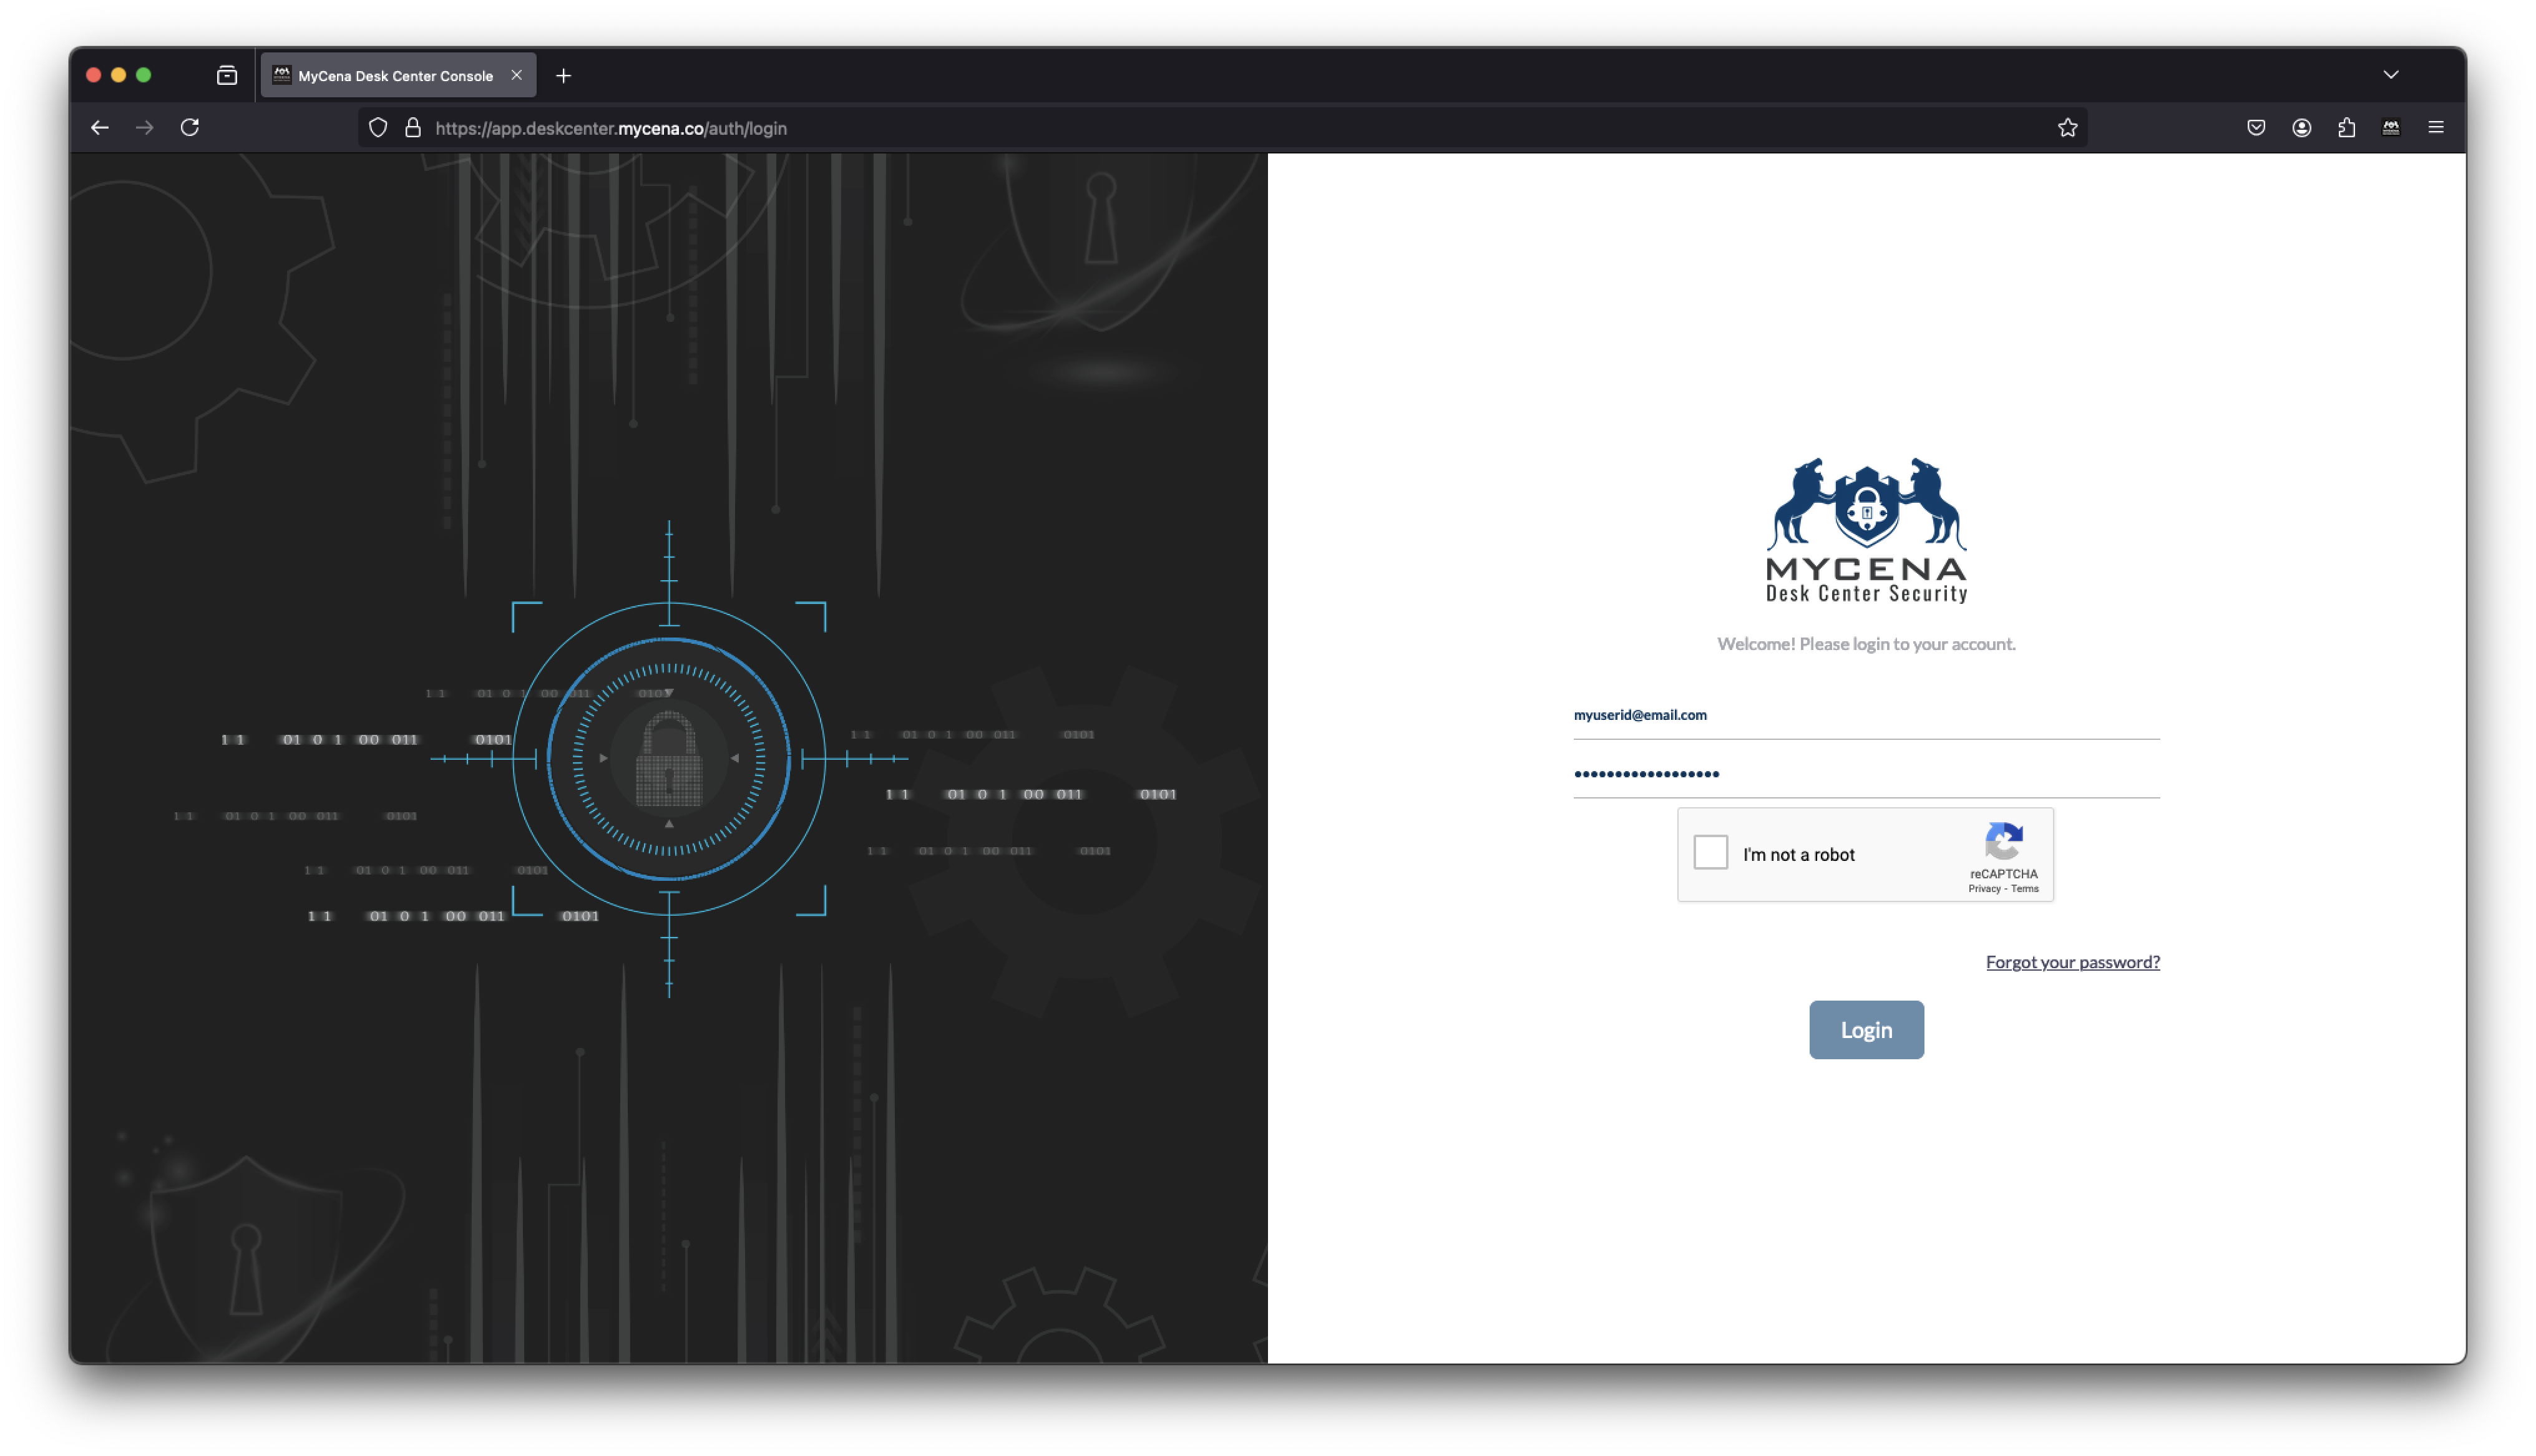2536x1456 pixels.
Task: Select the MyCena Desk Center Console tab
Action: pyautogui.click(x=395, y=76)
